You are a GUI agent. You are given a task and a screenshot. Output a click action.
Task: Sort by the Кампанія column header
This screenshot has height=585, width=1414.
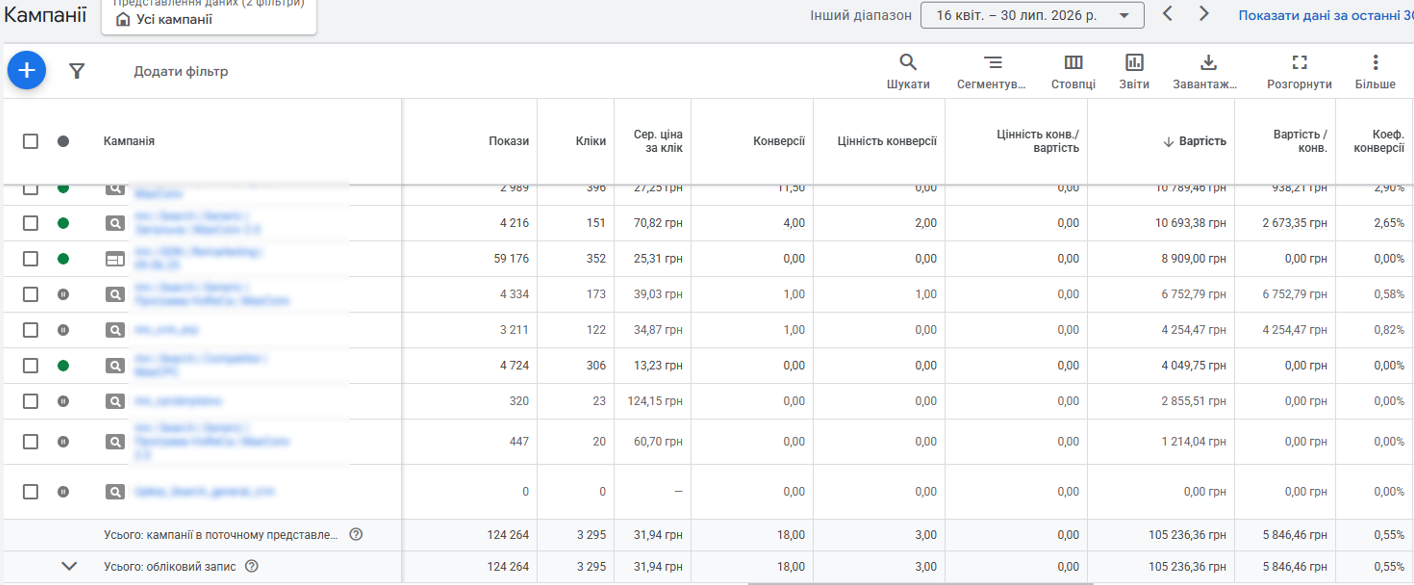(129, 141)
